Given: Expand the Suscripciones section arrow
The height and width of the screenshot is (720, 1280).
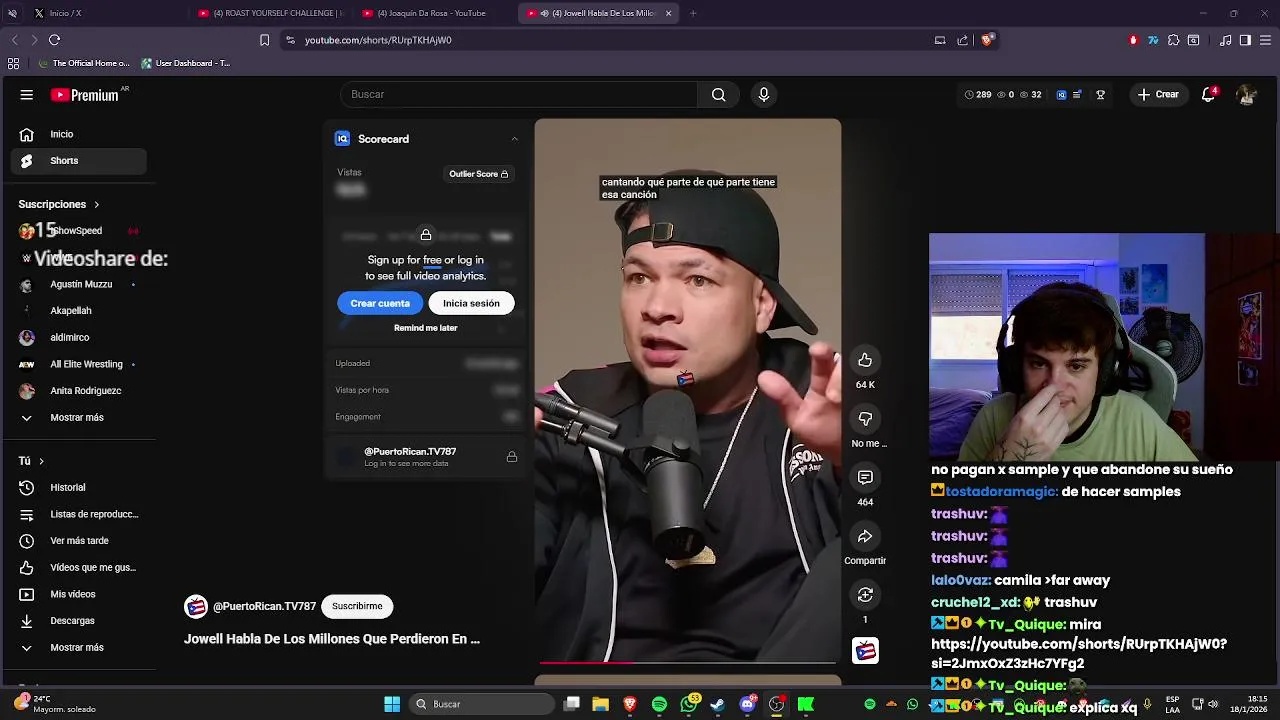Looking at the screenshot, I should coord(96,204).
